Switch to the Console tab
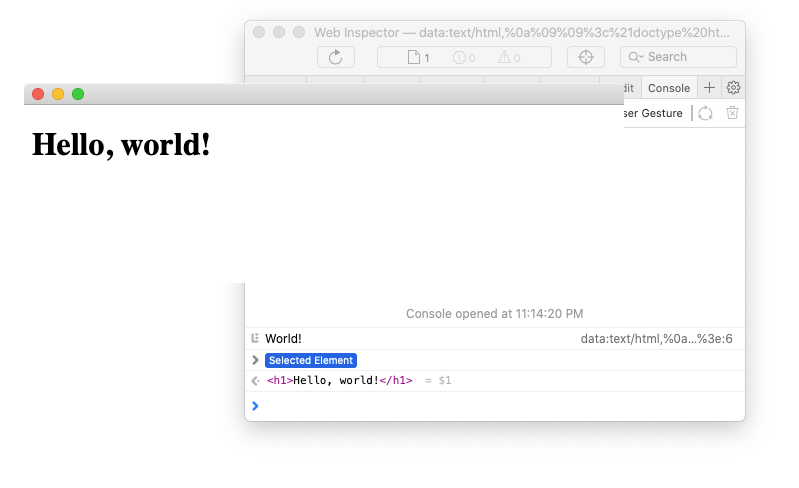 (669, 88)
